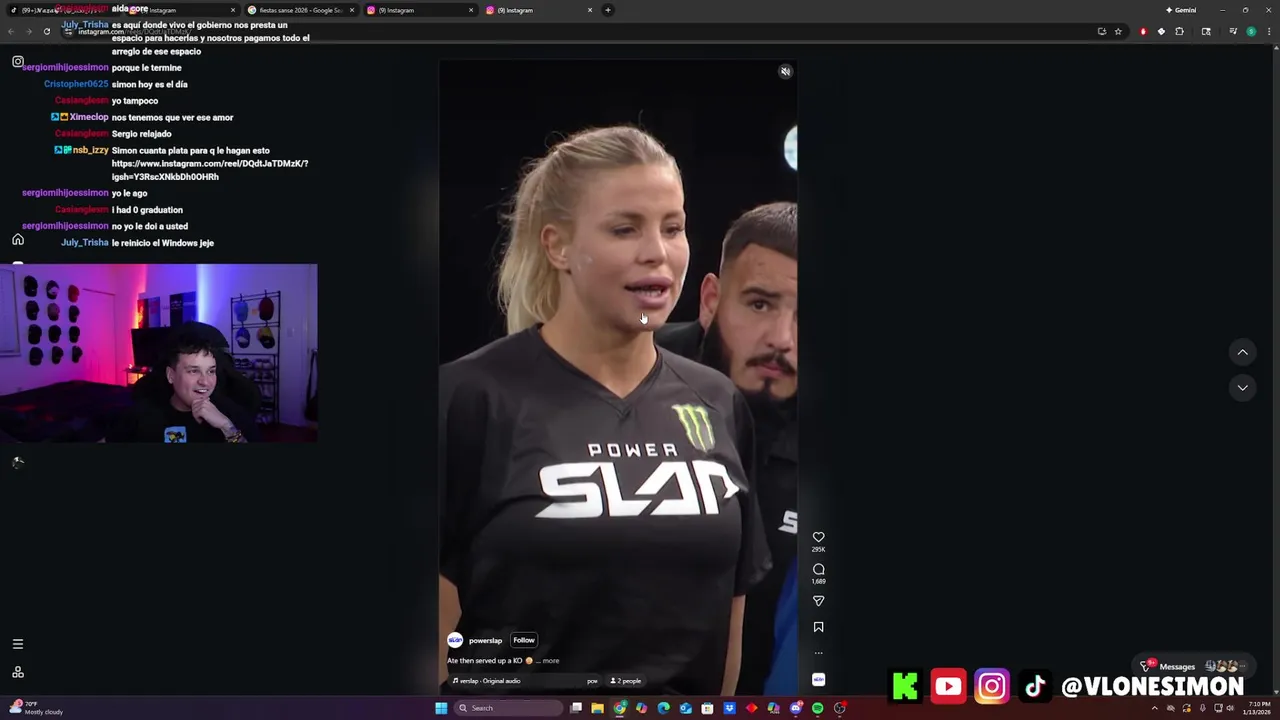Switch to the last "(9) Instagram" browser tab
Screen dimensions: 1280x720
(x=539, y=10)
